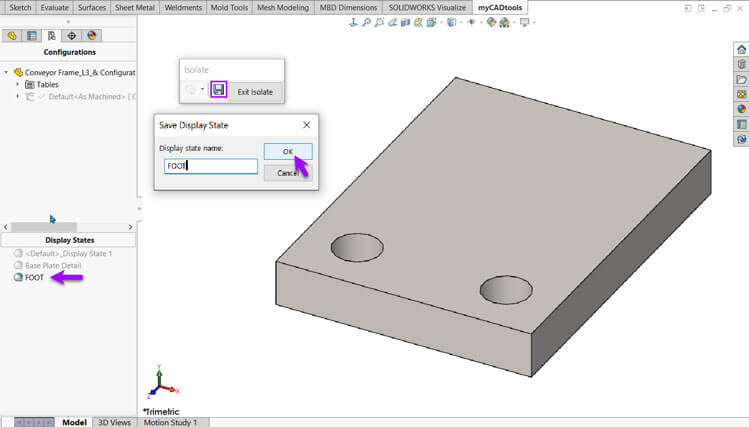
Task: Expand the Tables node
Action: tap(18, 85)
